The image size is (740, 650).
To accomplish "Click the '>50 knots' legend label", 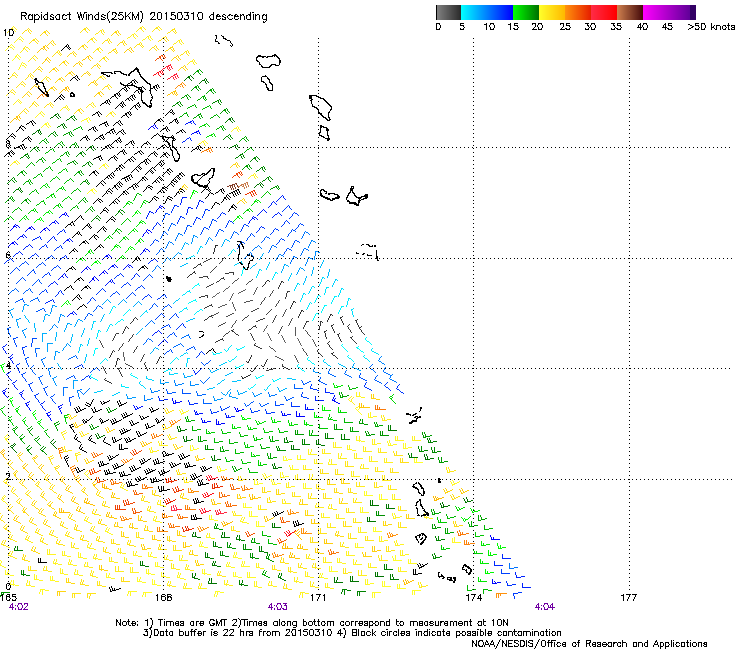I will tap(711, 27).
